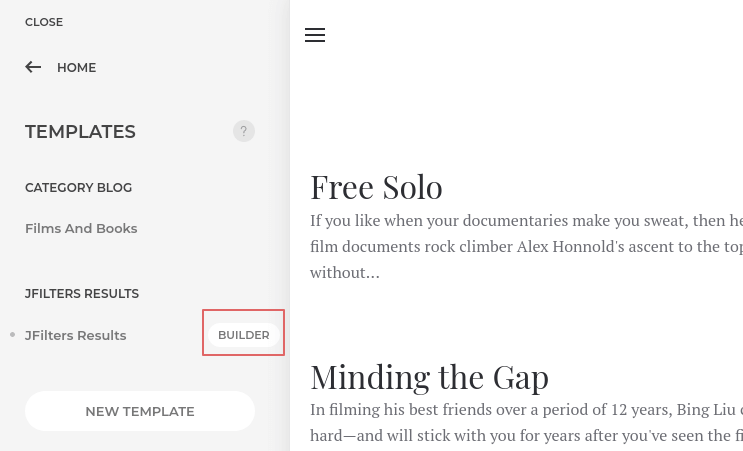Screen dimensions: 743x451
Task: Click the excerpt line ending "without..."
Action: (x=345, y=272)
